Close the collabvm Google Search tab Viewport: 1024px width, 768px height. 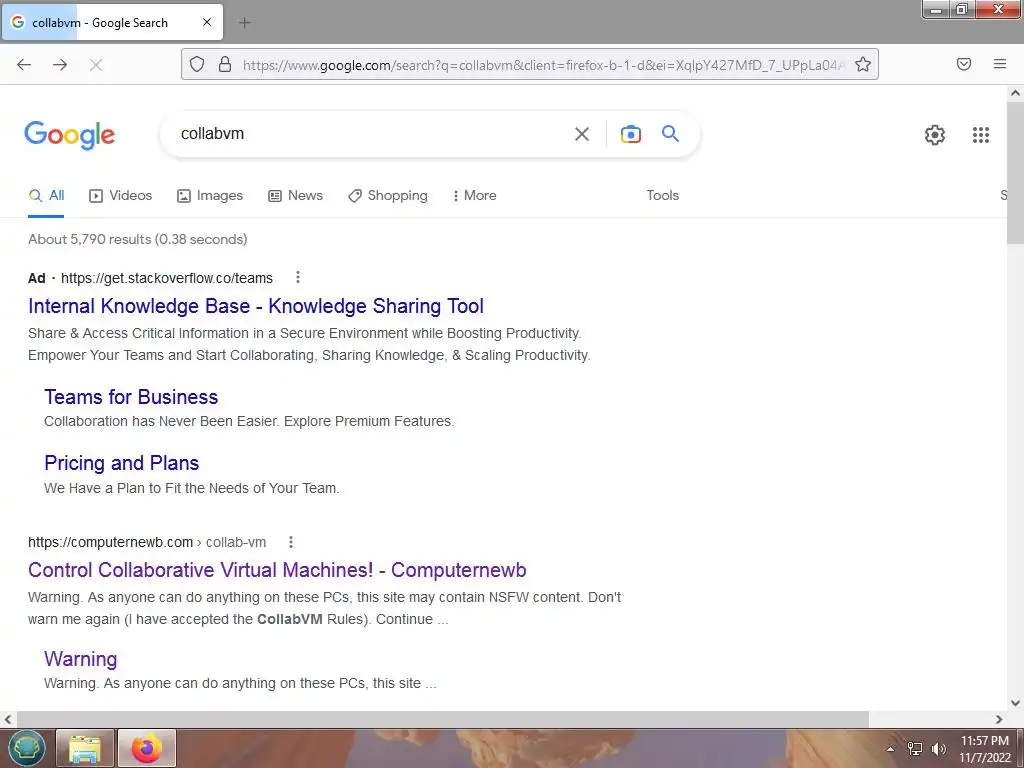click(x=207, y=22)
